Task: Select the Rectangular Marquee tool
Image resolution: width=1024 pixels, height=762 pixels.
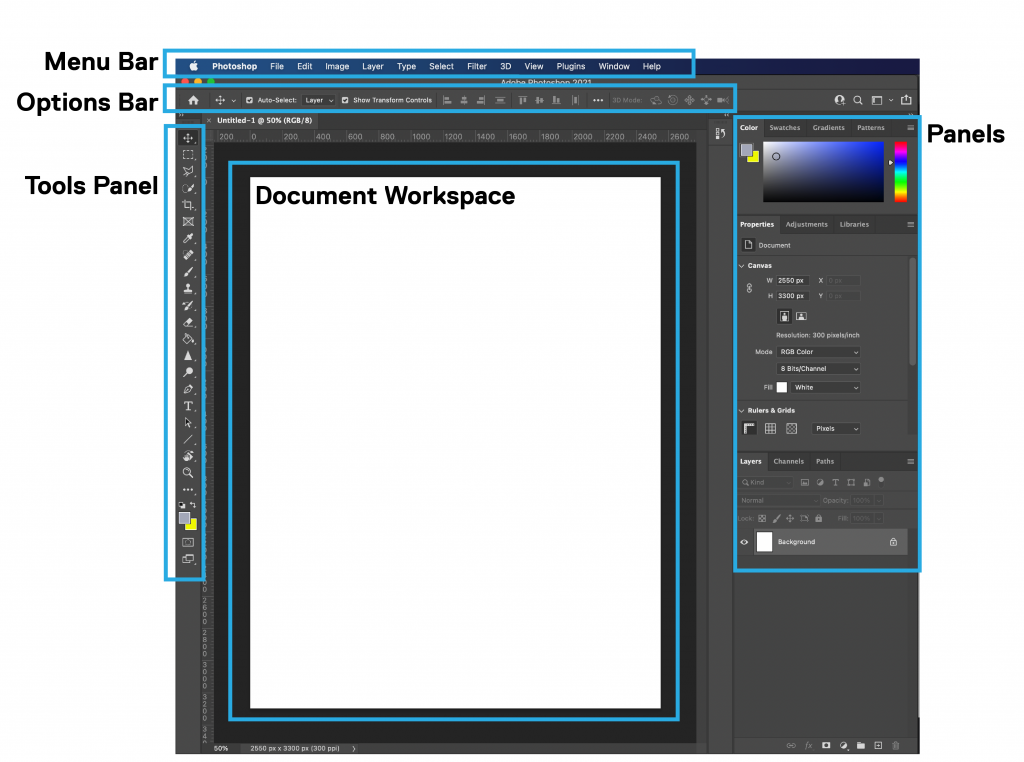Action: coord(188,155)
